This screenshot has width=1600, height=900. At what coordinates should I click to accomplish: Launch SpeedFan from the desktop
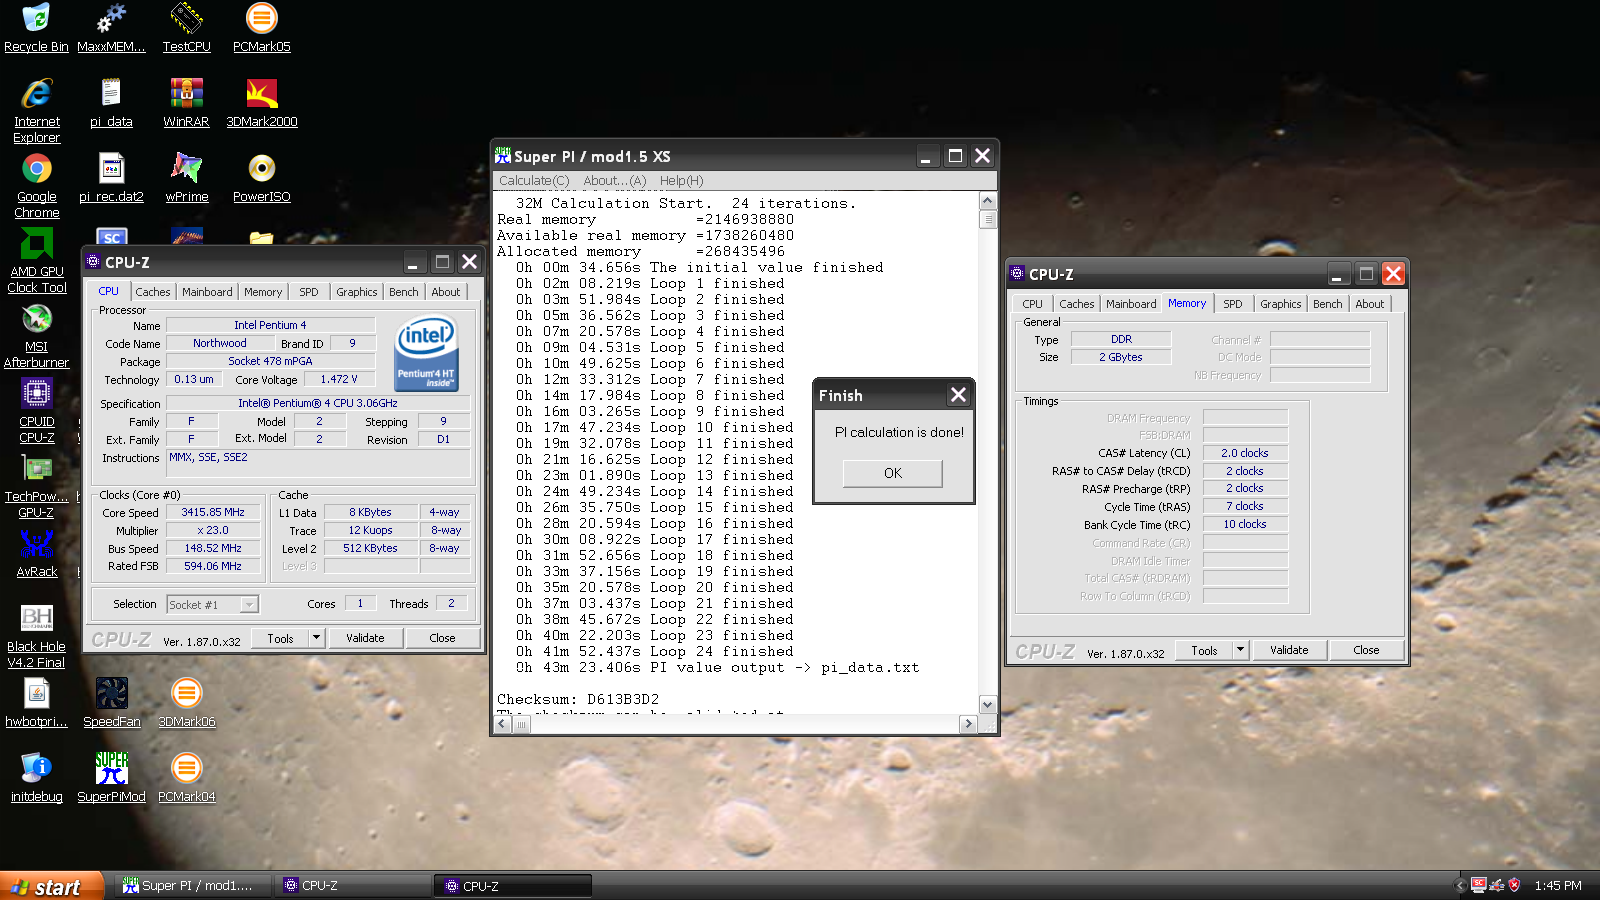pos(111,704)
